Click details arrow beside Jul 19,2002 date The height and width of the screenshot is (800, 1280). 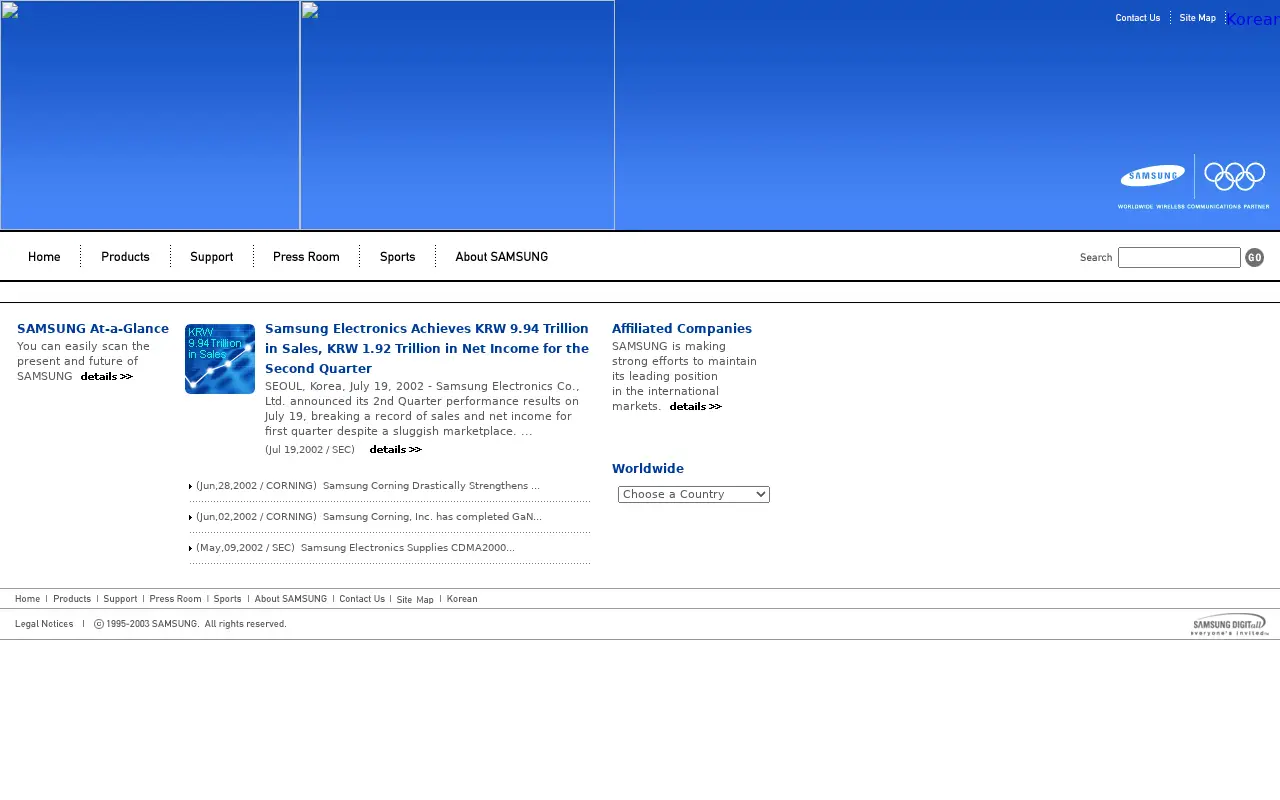pos(396,450)
